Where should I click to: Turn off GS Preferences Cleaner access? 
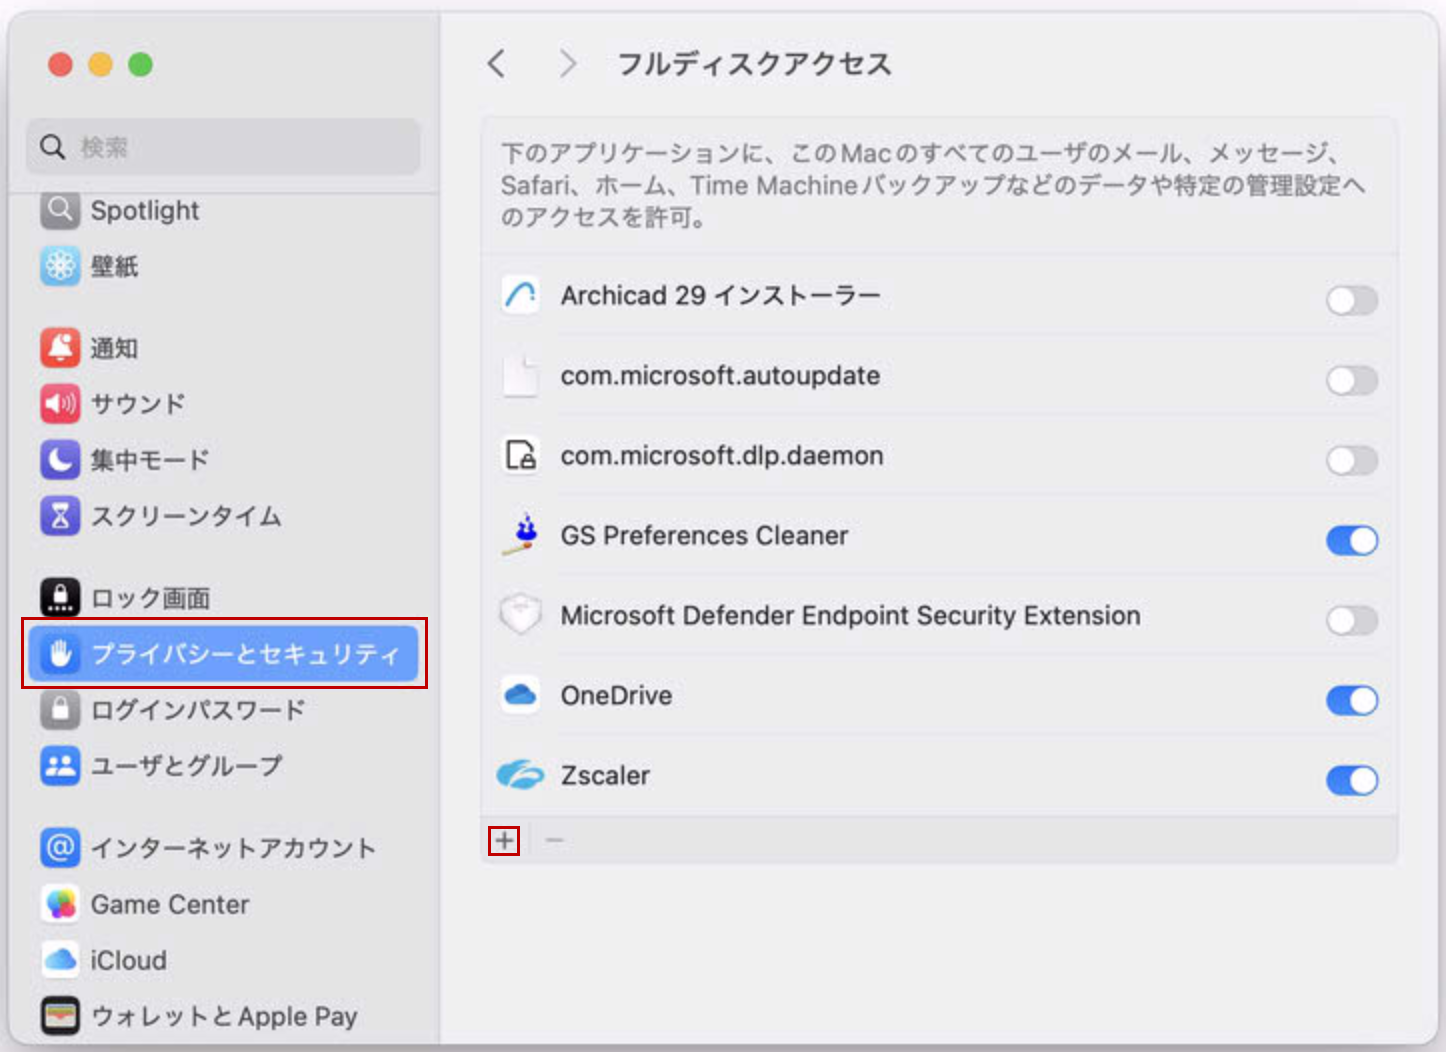[1351, 541]
